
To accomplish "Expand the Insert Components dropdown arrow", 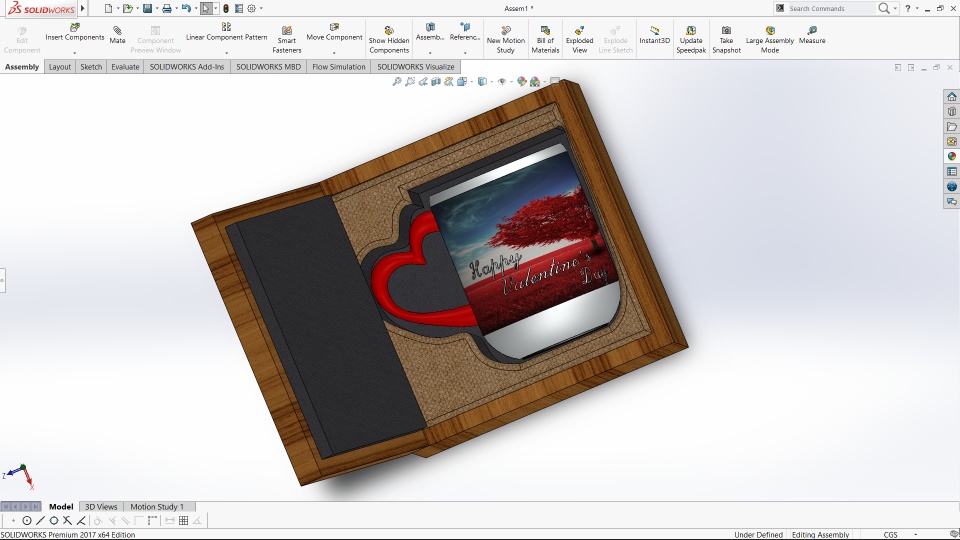I will [x=75, y=52].
